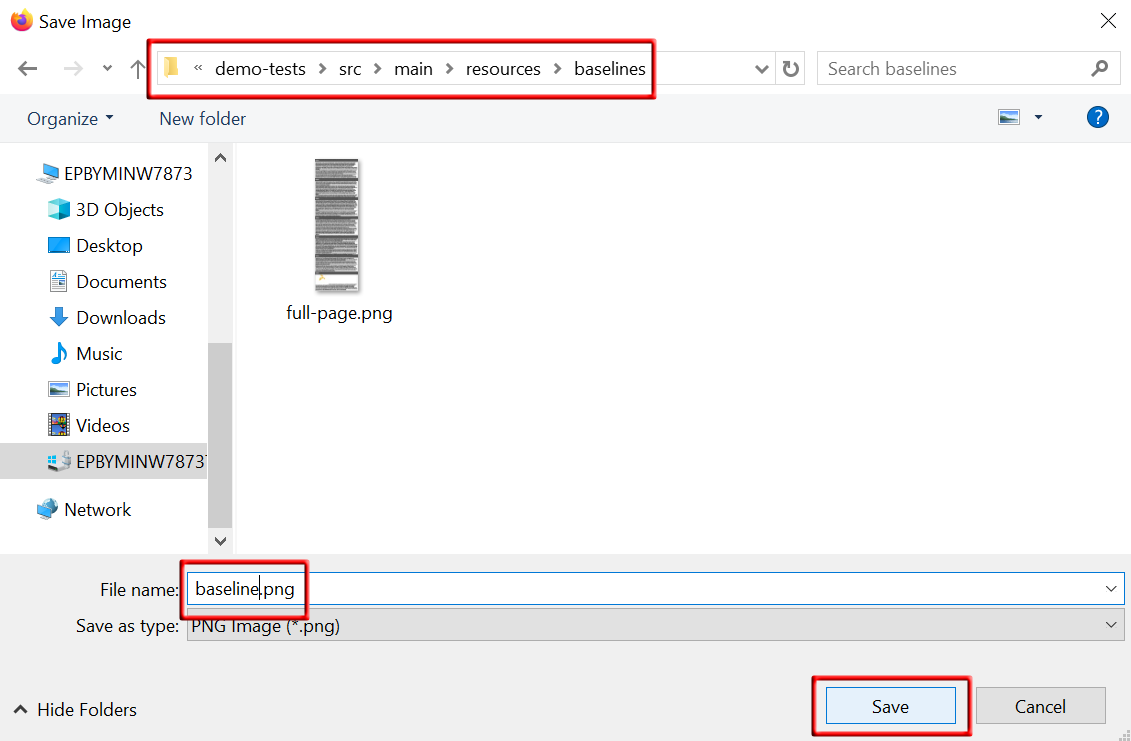Image resolution: width=1131 pixels, height=741 pixels.
Task: Open the Help question mark icon
Action: point(1097,118)
